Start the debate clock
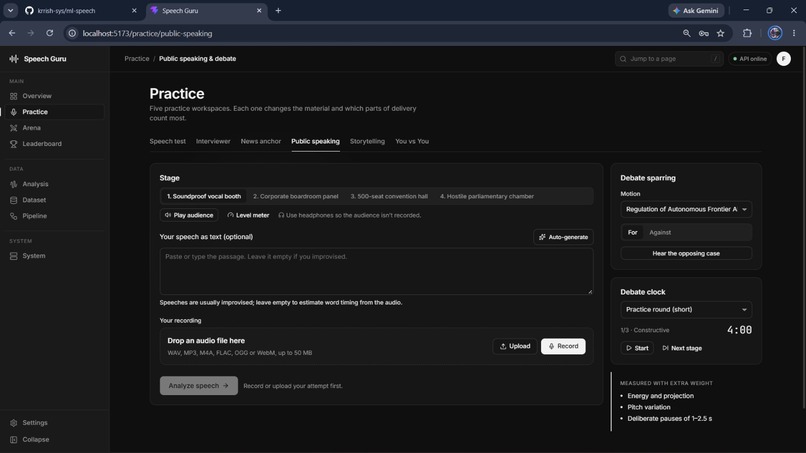 click(637, 348)
